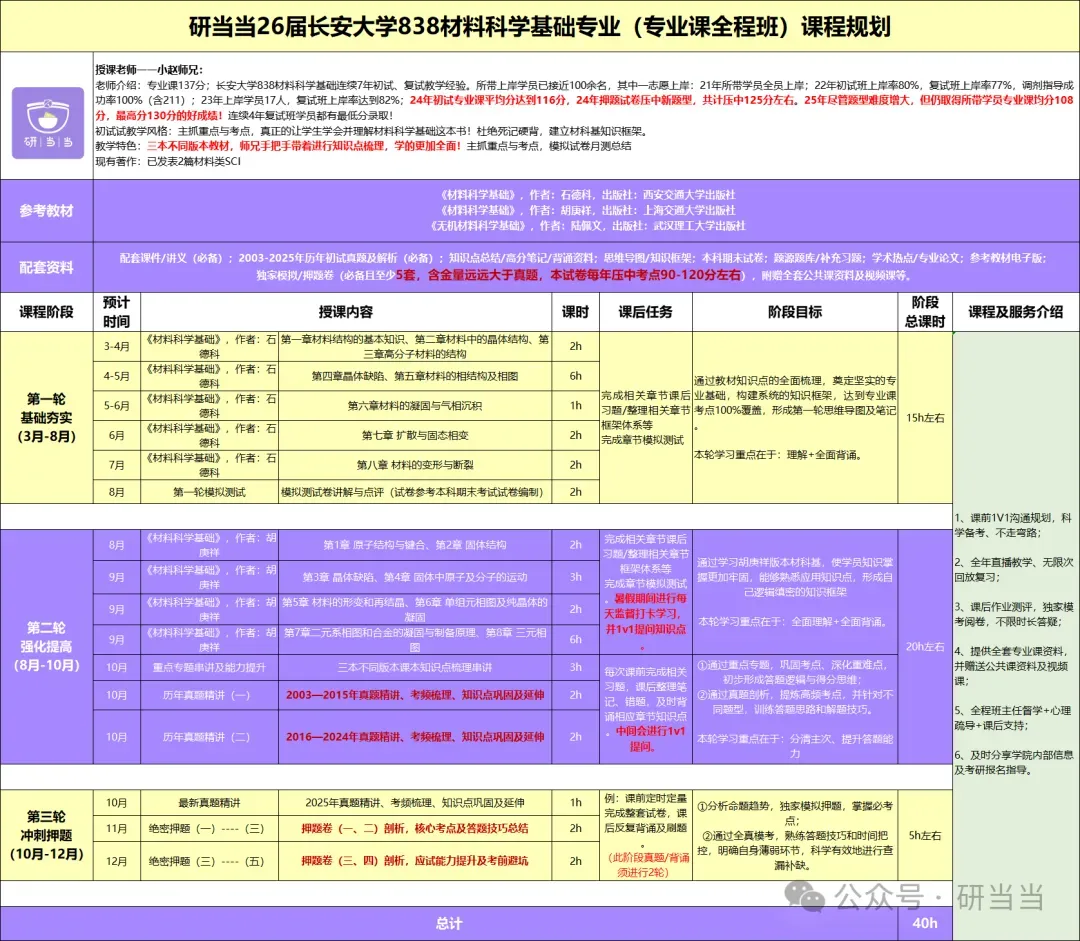Click the '阶段总课时' column header
This screenshot has height=941, width=1080.
tap(925, 312)
